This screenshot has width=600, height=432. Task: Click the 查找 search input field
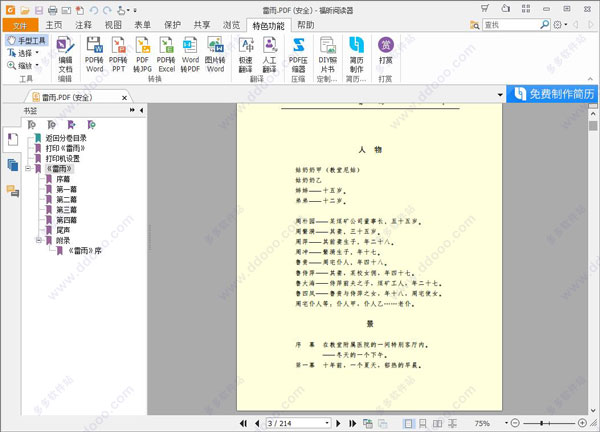click(x=511, y=25)
